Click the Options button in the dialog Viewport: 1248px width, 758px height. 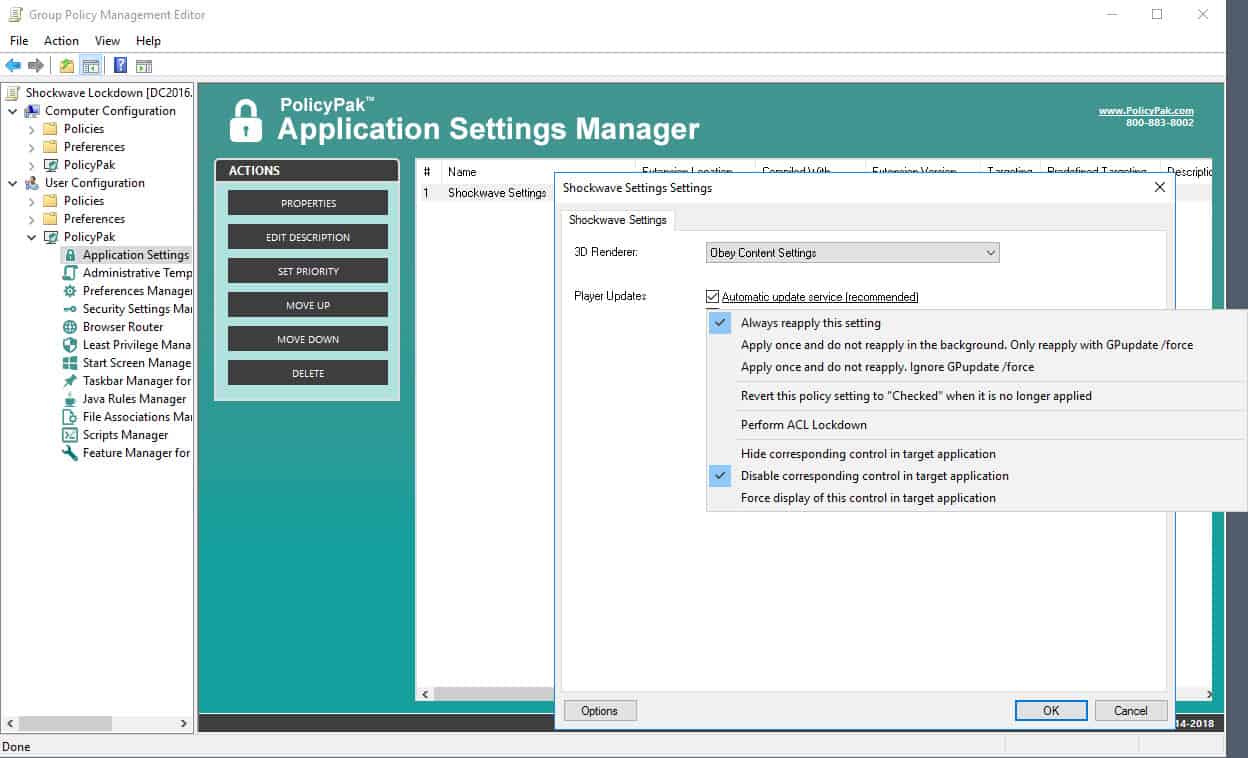(600, 711)
